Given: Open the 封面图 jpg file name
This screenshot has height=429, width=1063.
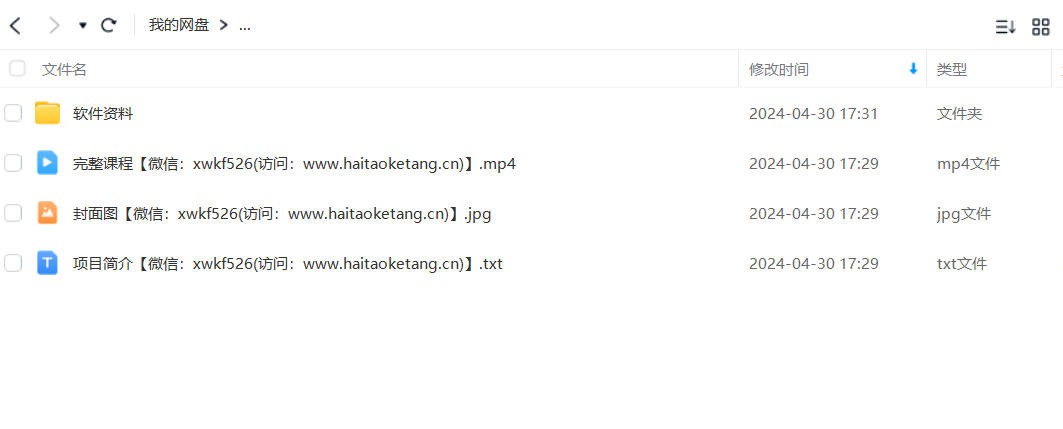Looking at the screenshot, I should tap(282, 213).
